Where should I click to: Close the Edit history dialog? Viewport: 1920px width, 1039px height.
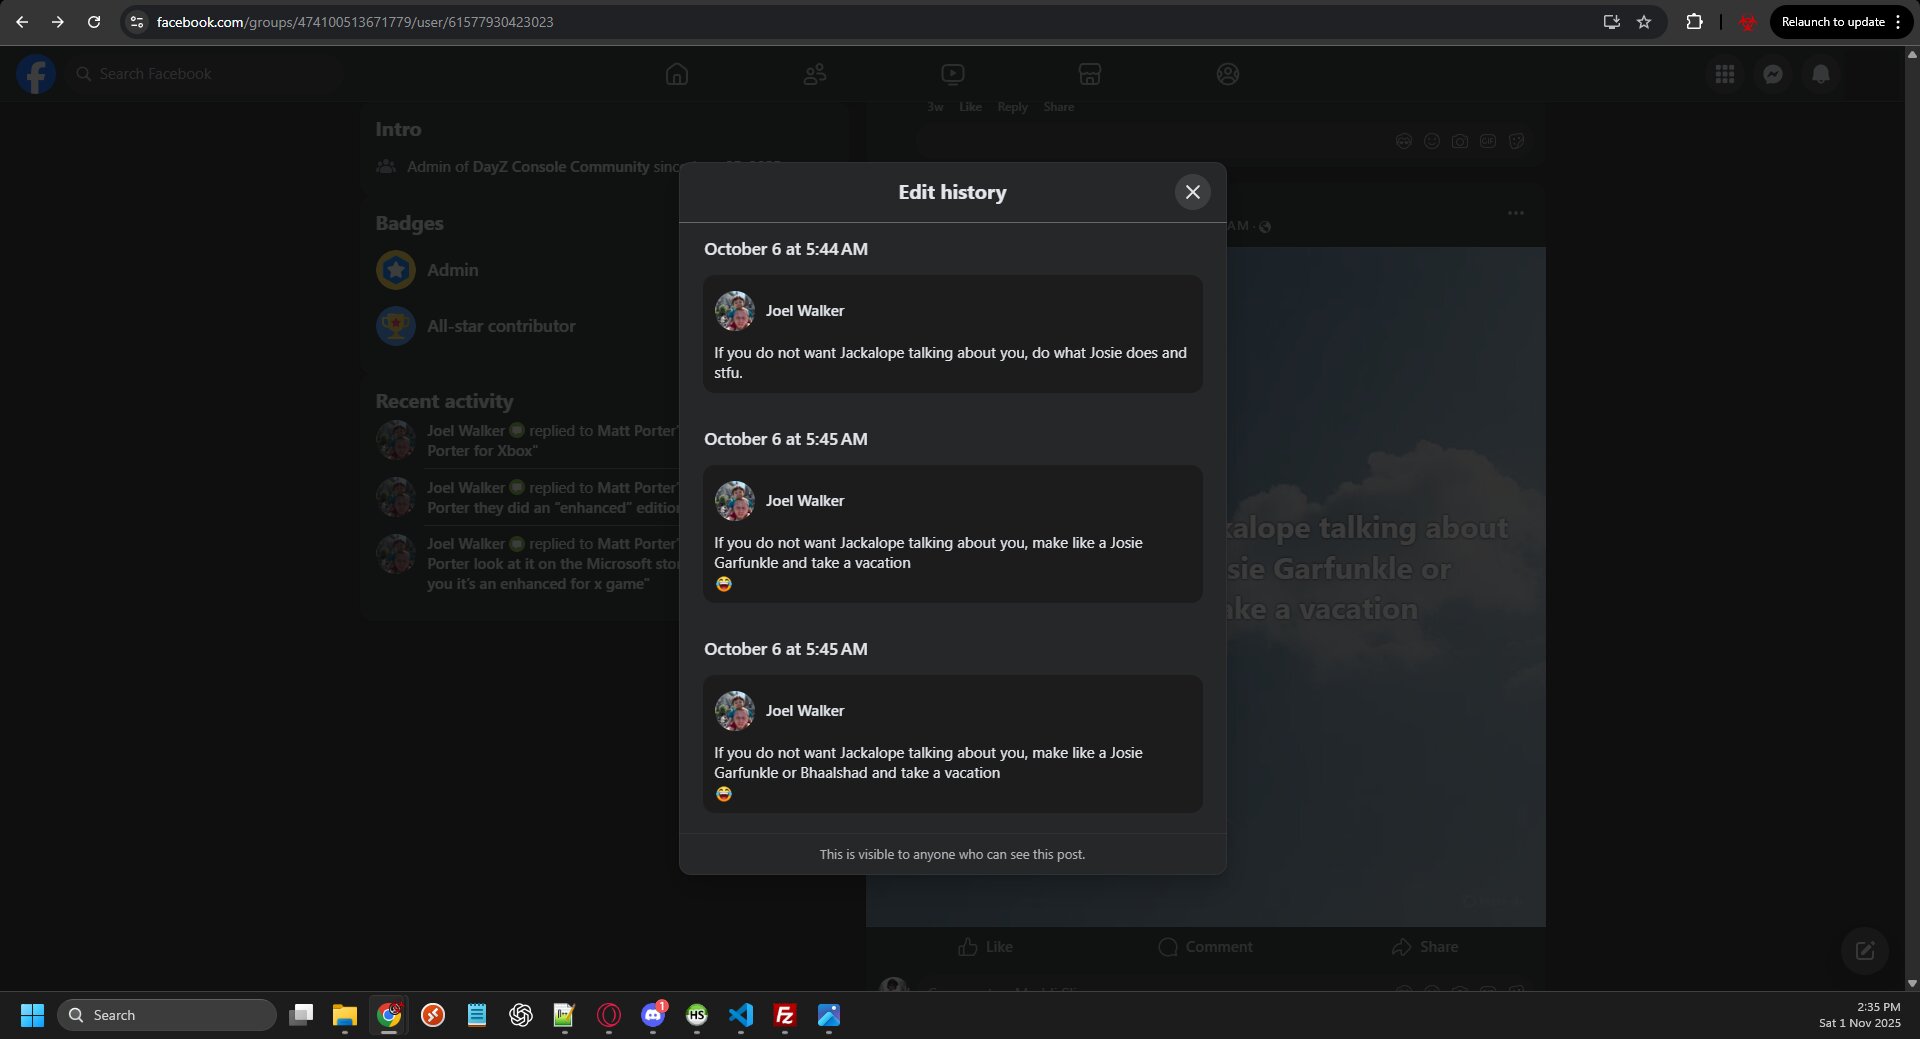coord(1192,192)
